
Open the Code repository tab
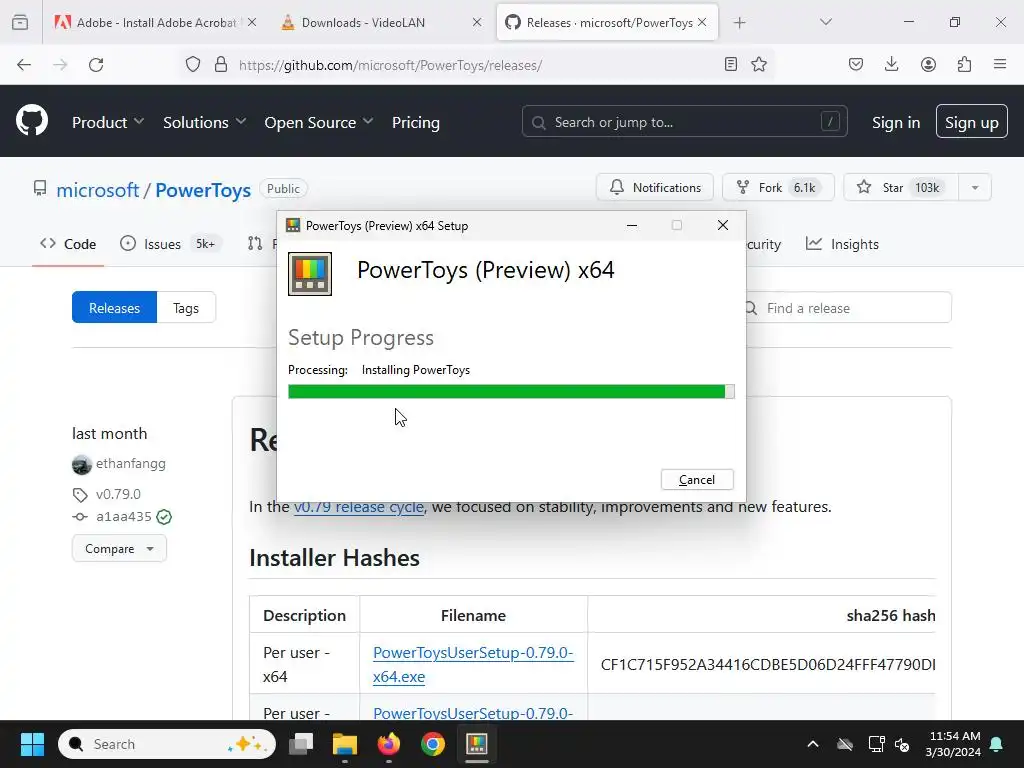68,244
